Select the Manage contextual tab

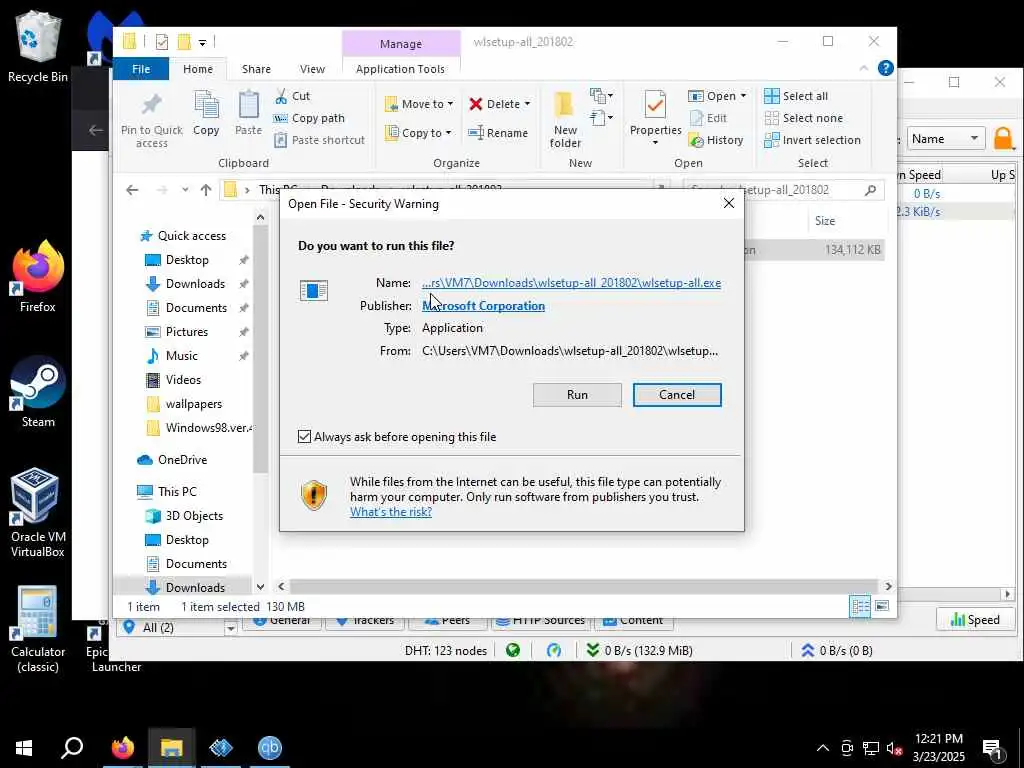click(x=400, y=44)
